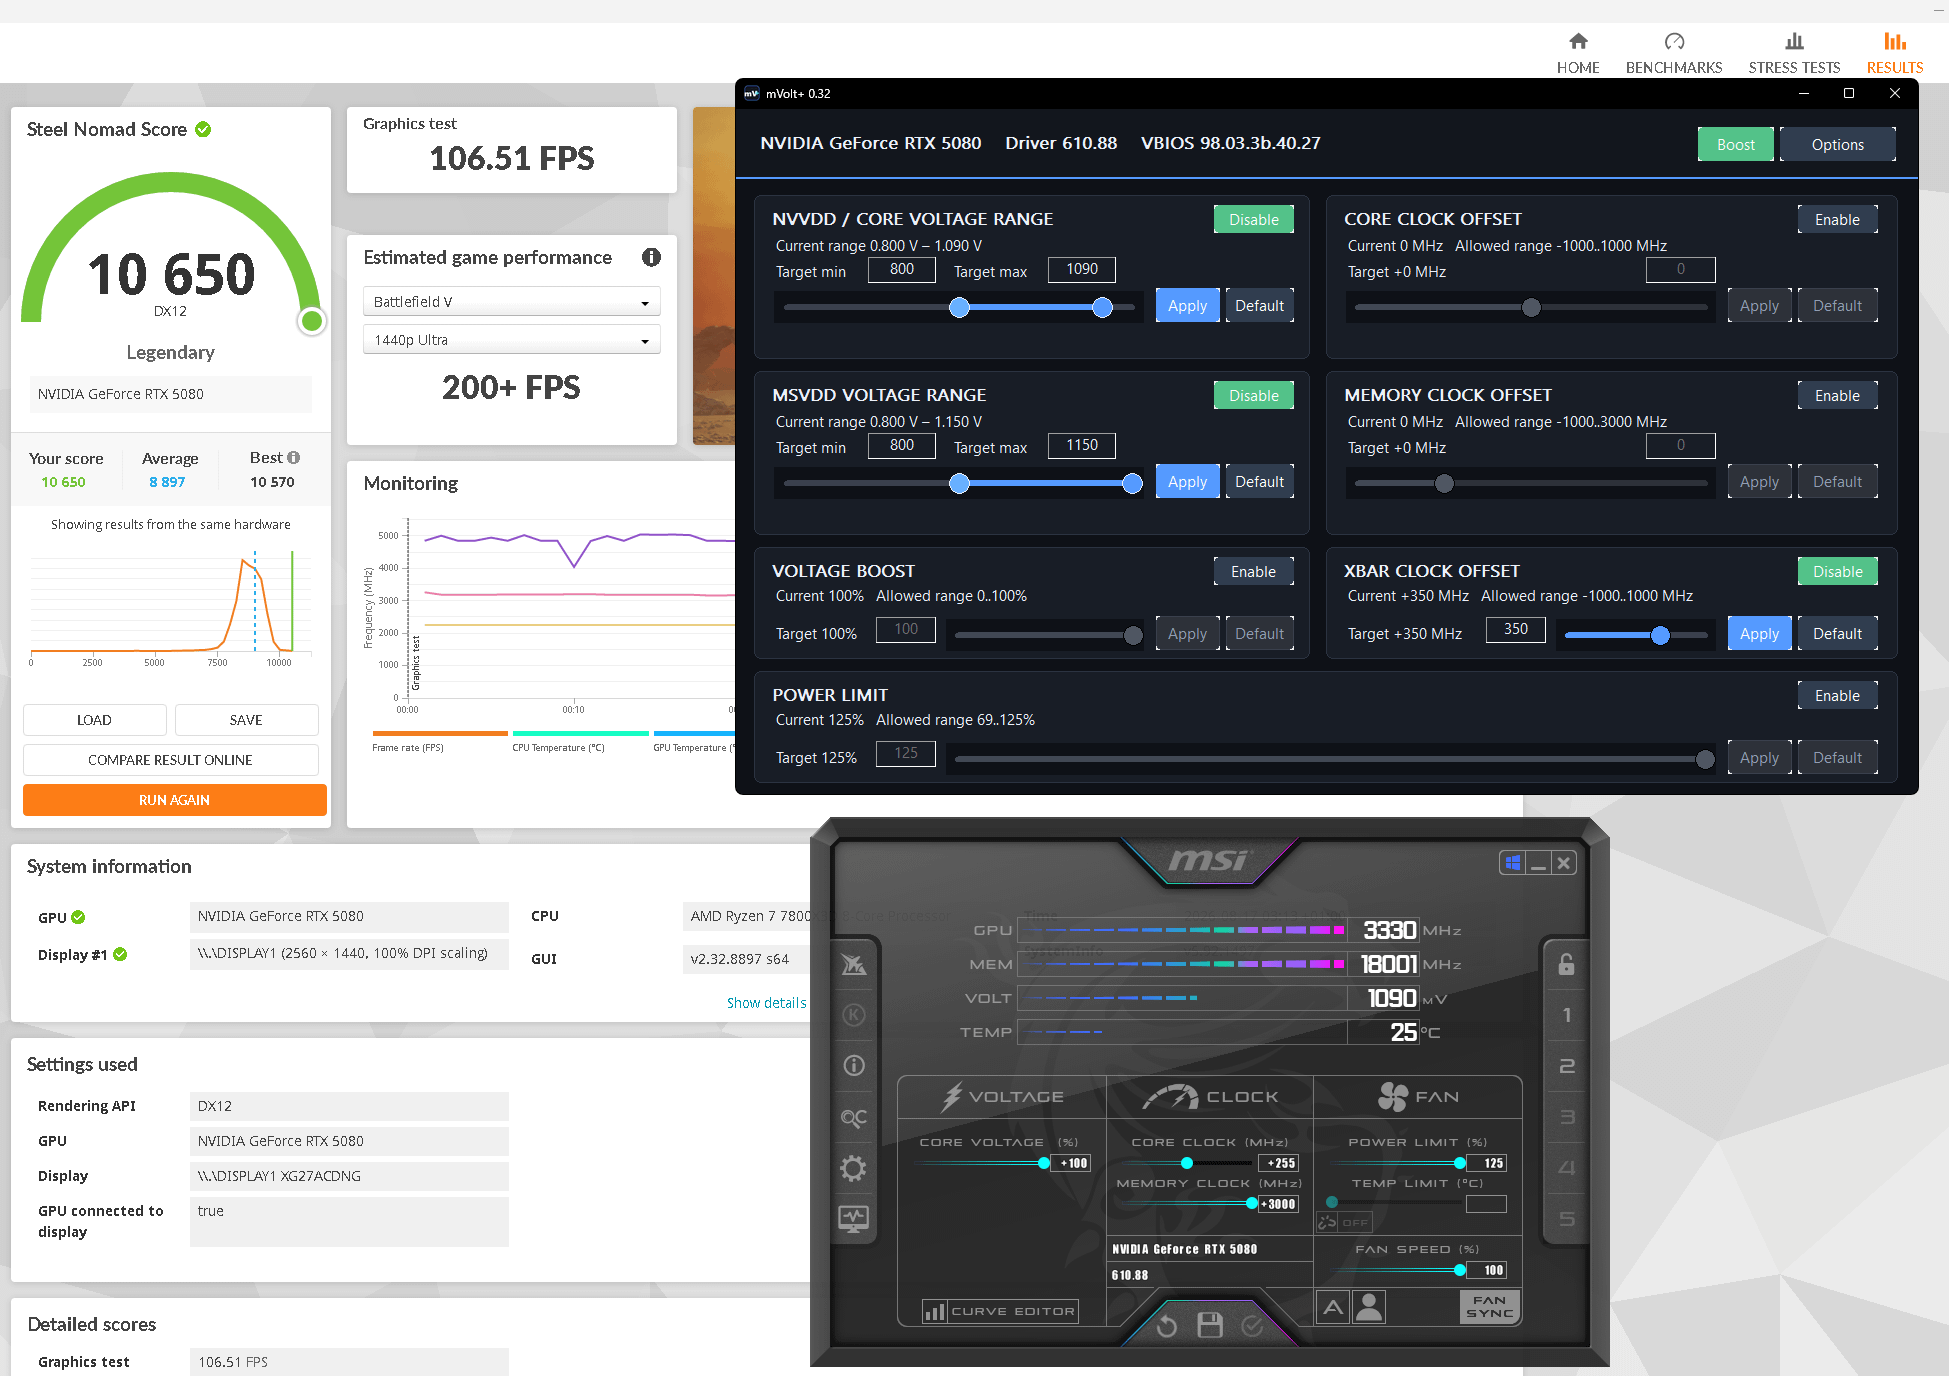Open Afterburner hardware monitor icon
Image resolution: width=1949 pixels, height=1376 pixels.
[854, 1219]
